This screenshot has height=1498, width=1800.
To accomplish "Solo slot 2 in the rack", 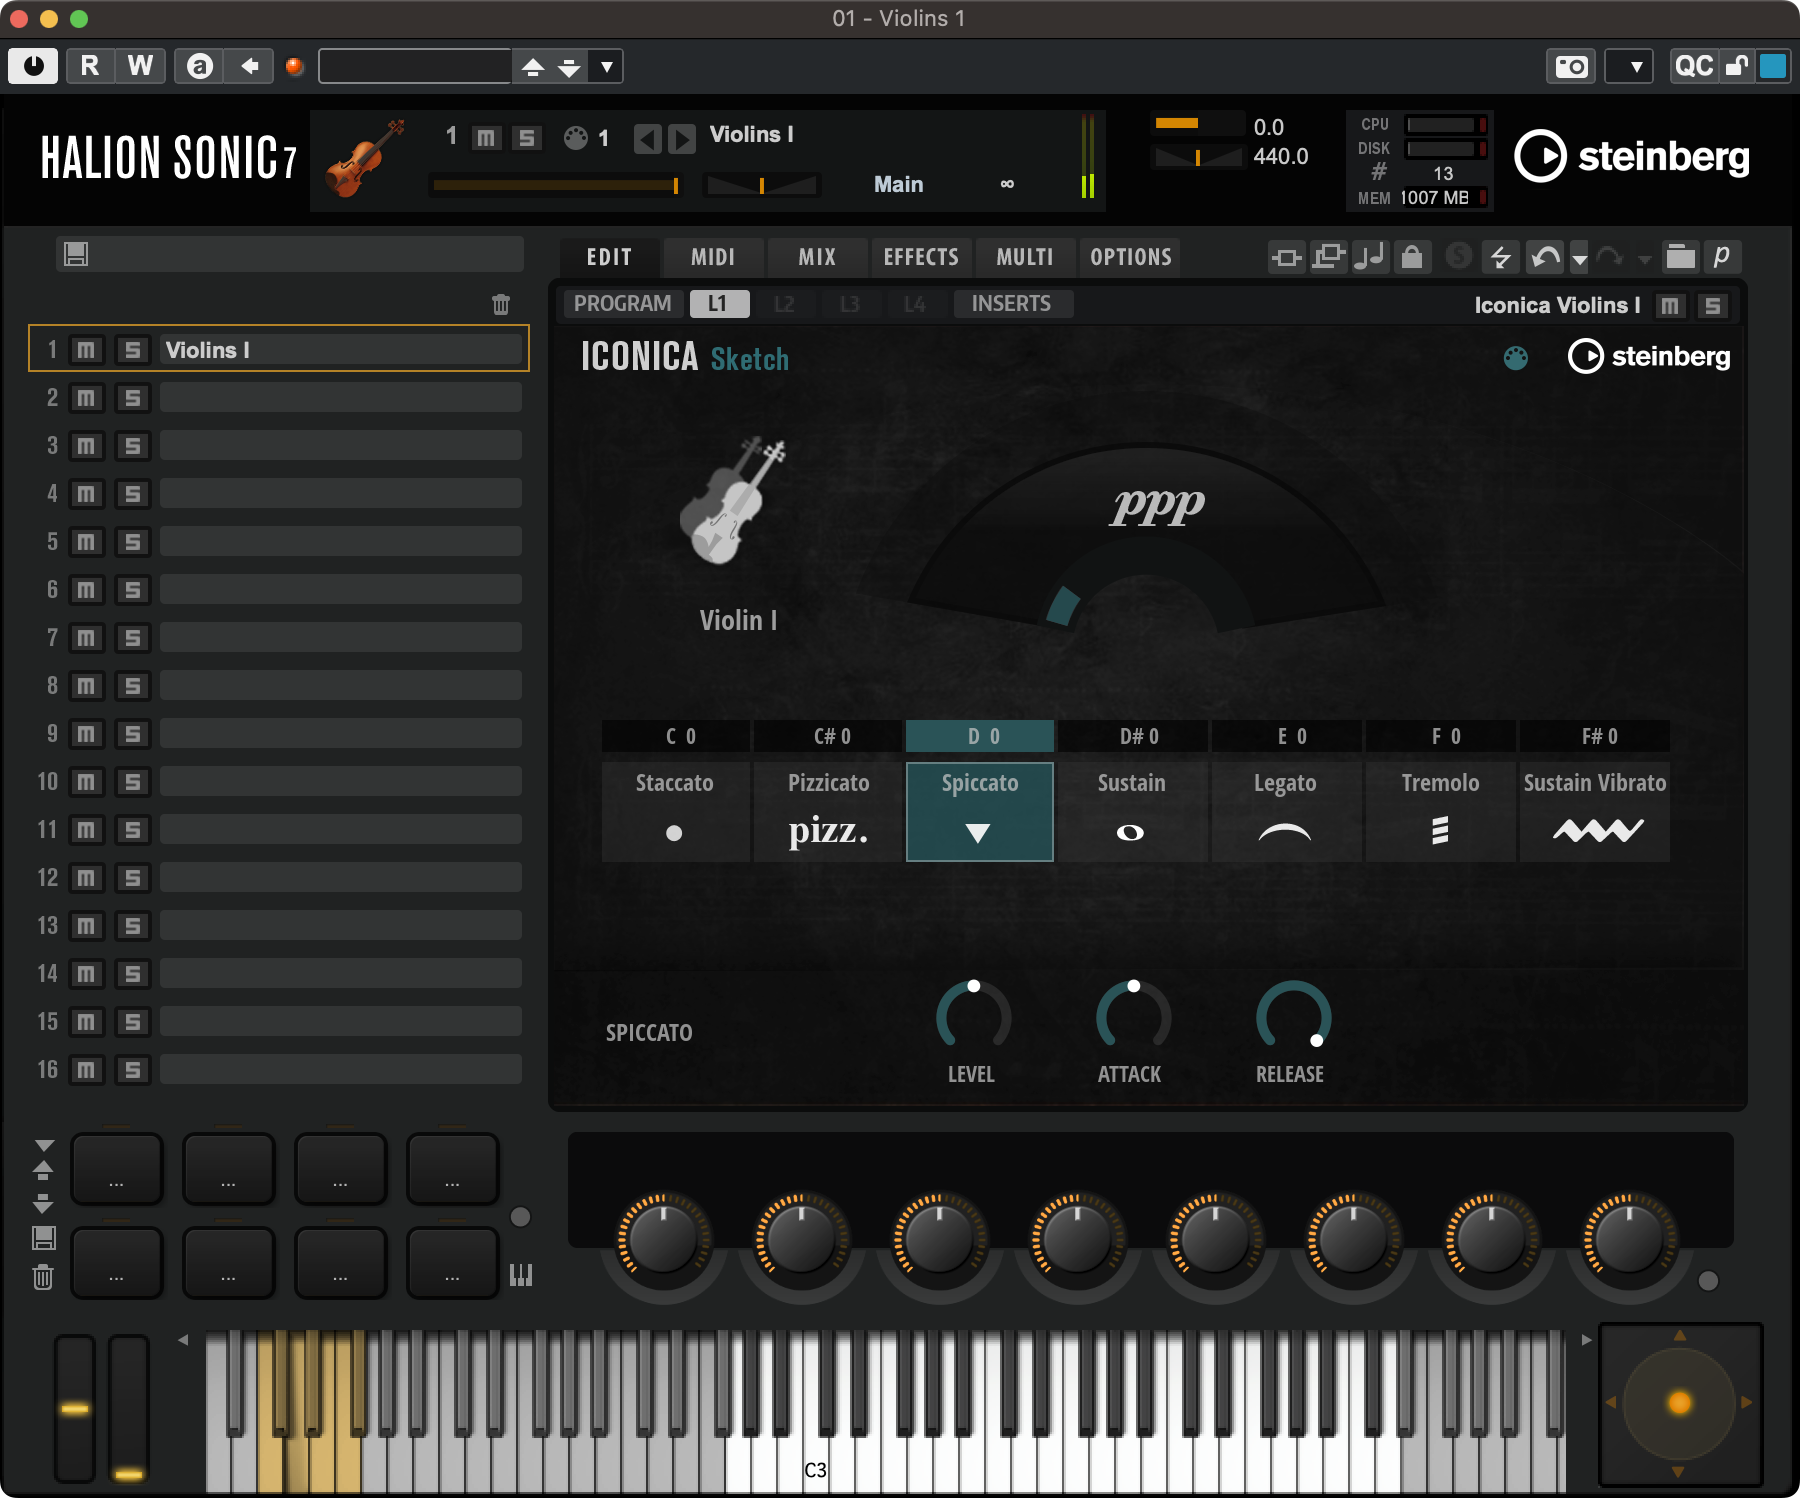I will pyautogui.click(x=132, y=398).
